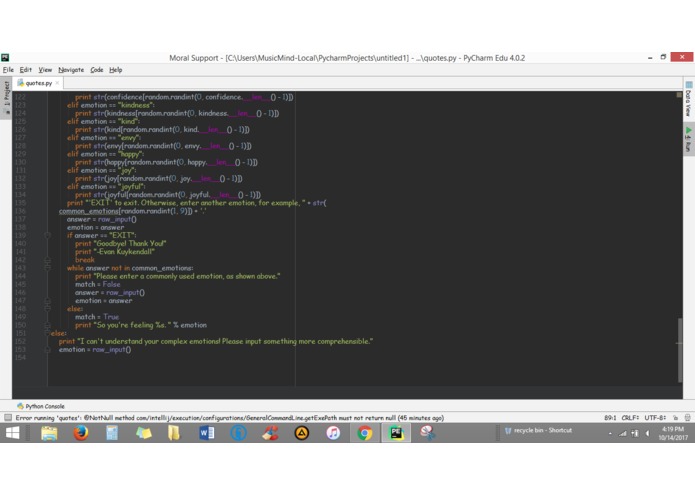Launch Microsoft Word from the taskbar
The width and height of the screenshot is (695, 494).
pyautogui.click(x=207, y=433)
